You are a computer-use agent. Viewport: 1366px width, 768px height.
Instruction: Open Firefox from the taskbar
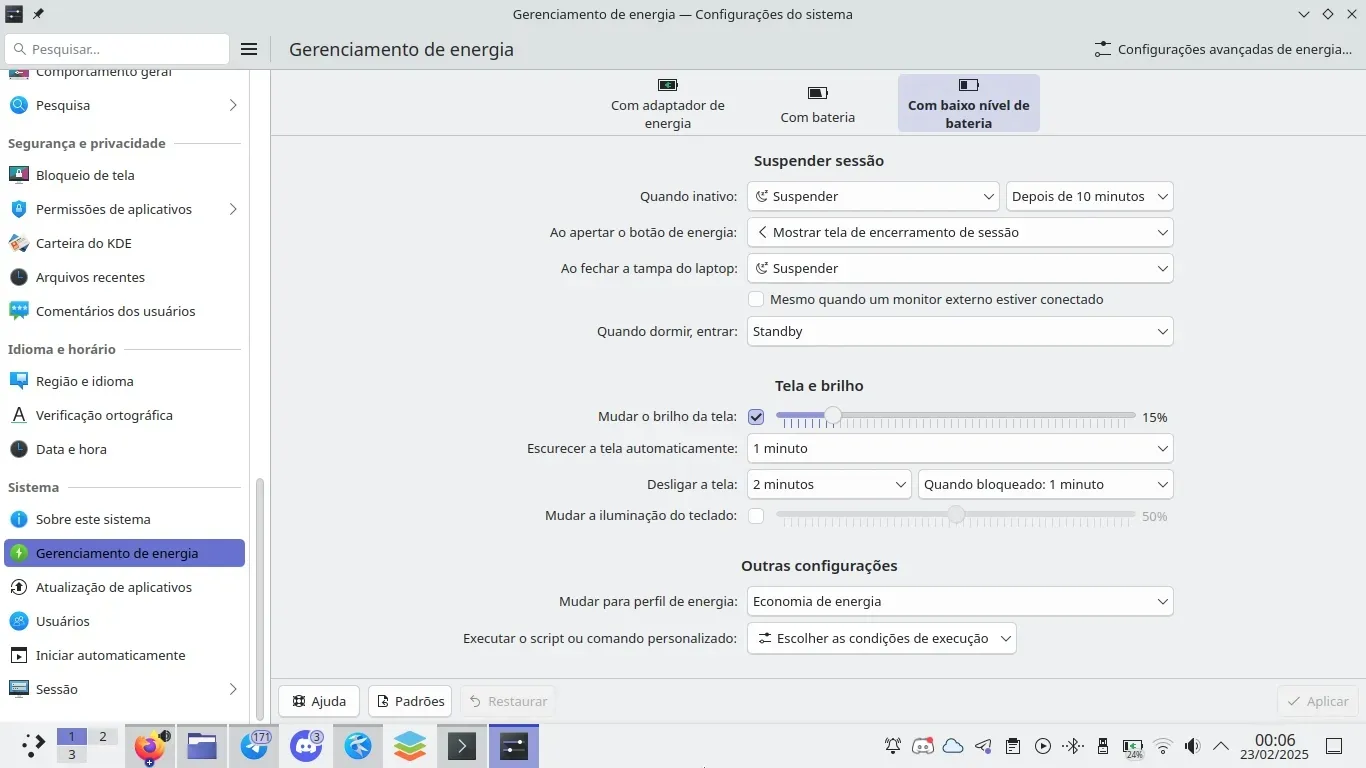tap(150, 746)
